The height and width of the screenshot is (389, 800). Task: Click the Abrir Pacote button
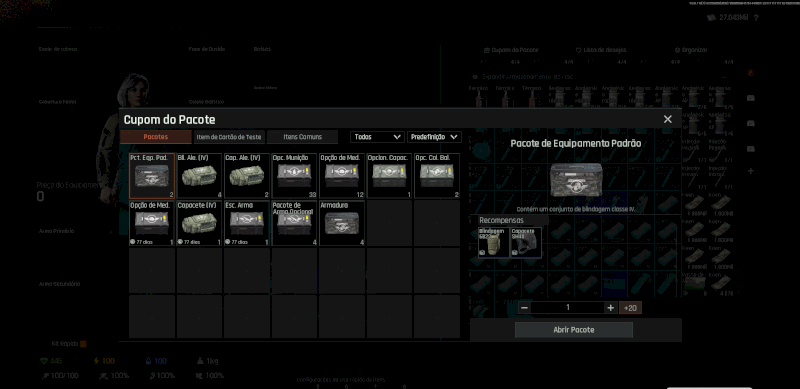click(x=574, y=330)
